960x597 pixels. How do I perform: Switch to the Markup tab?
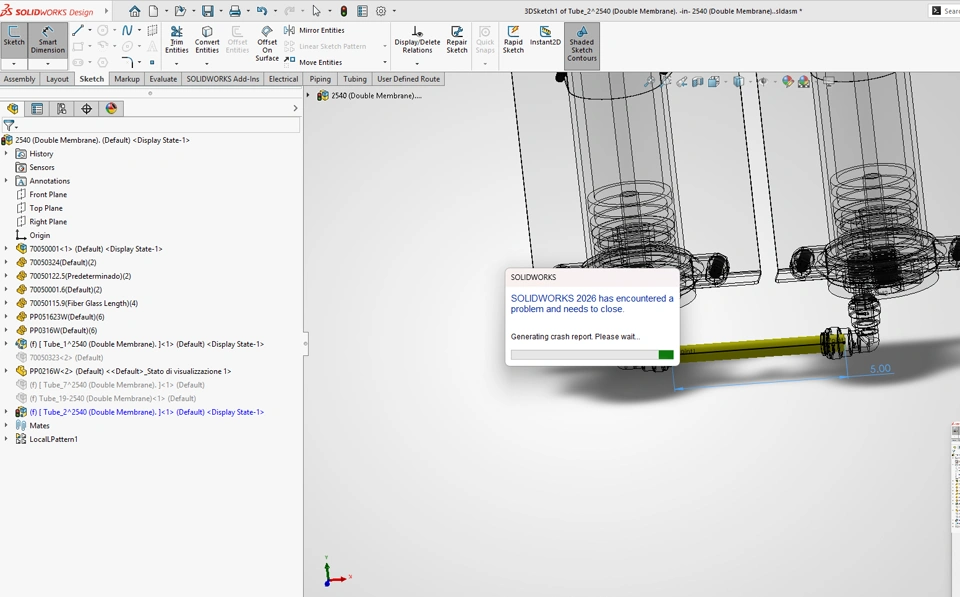(x=127, y=79)
